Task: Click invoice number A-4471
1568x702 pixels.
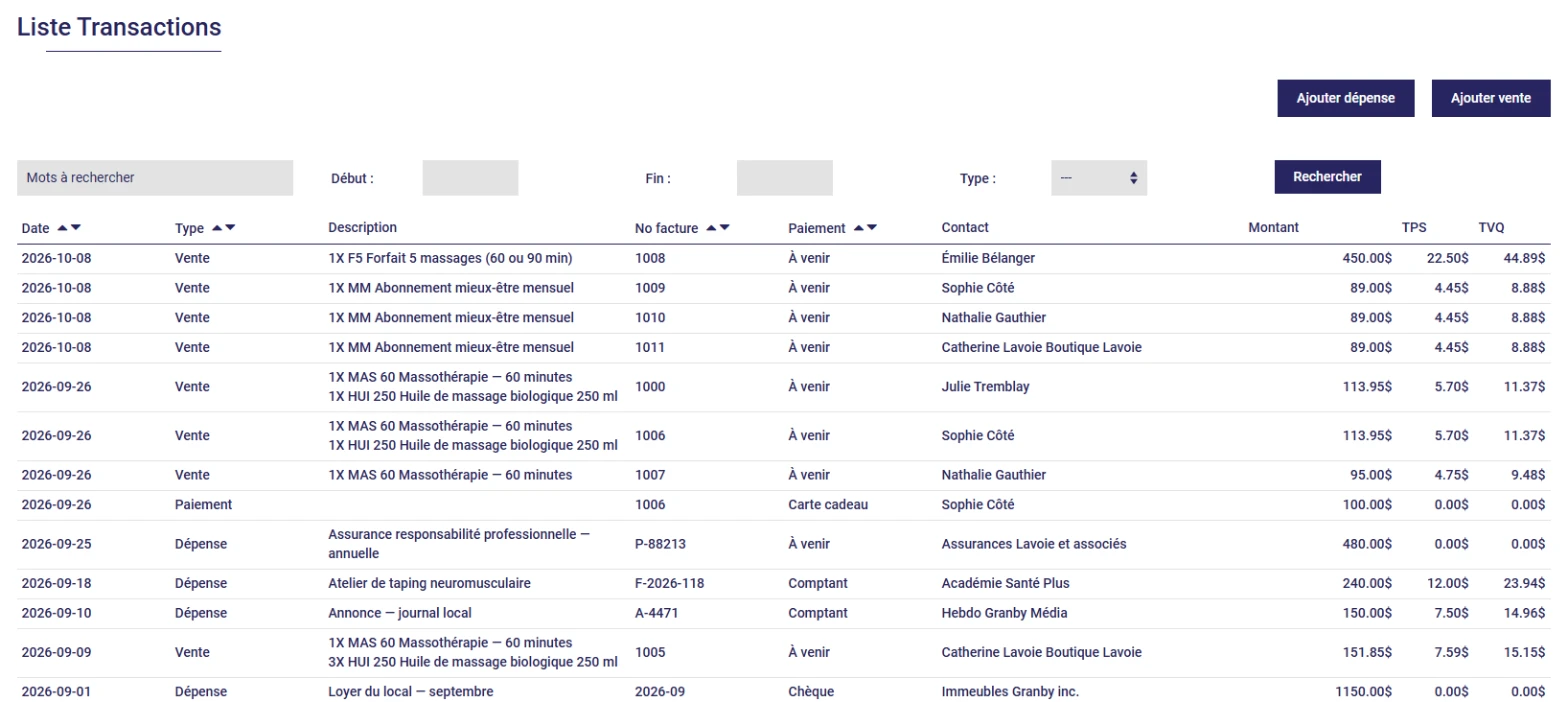Action: pyautogui.click(x=657, y=613)
